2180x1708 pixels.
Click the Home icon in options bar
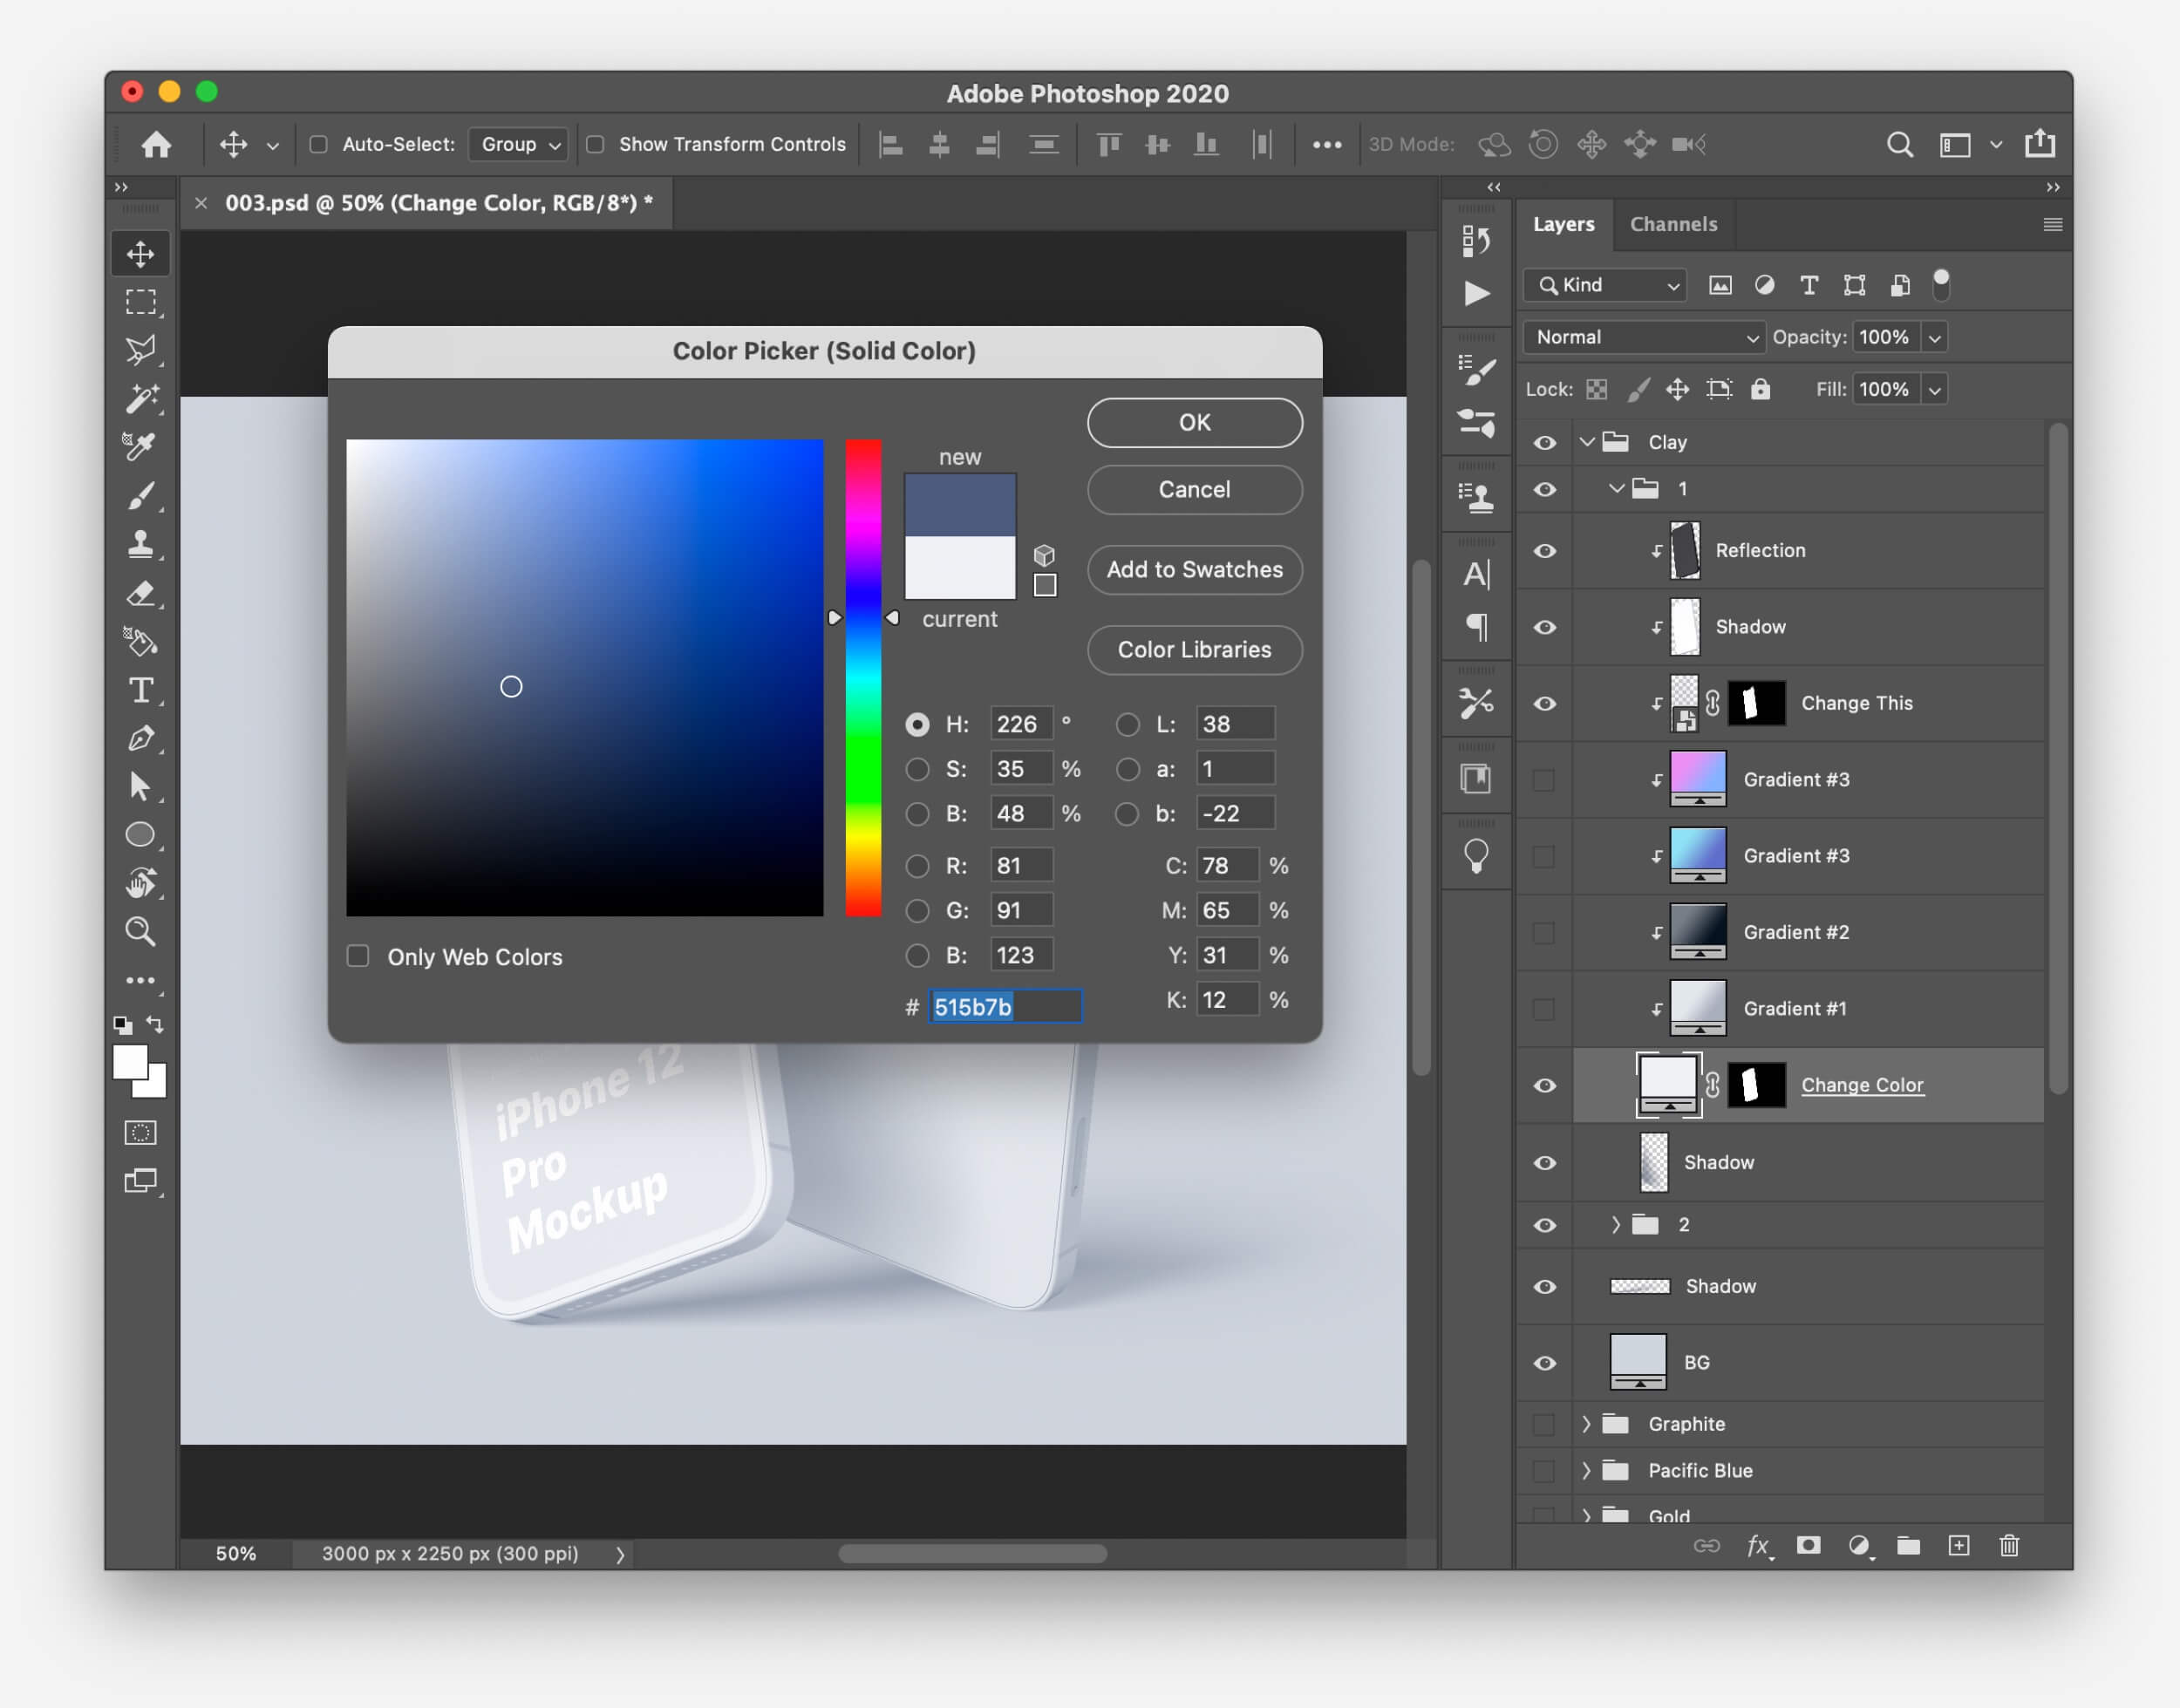156,145
